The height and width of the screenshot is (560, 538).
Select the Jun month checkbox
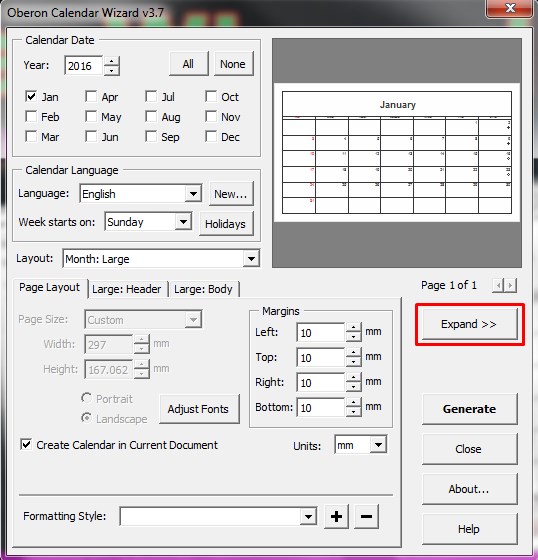[x=91, y=136]
